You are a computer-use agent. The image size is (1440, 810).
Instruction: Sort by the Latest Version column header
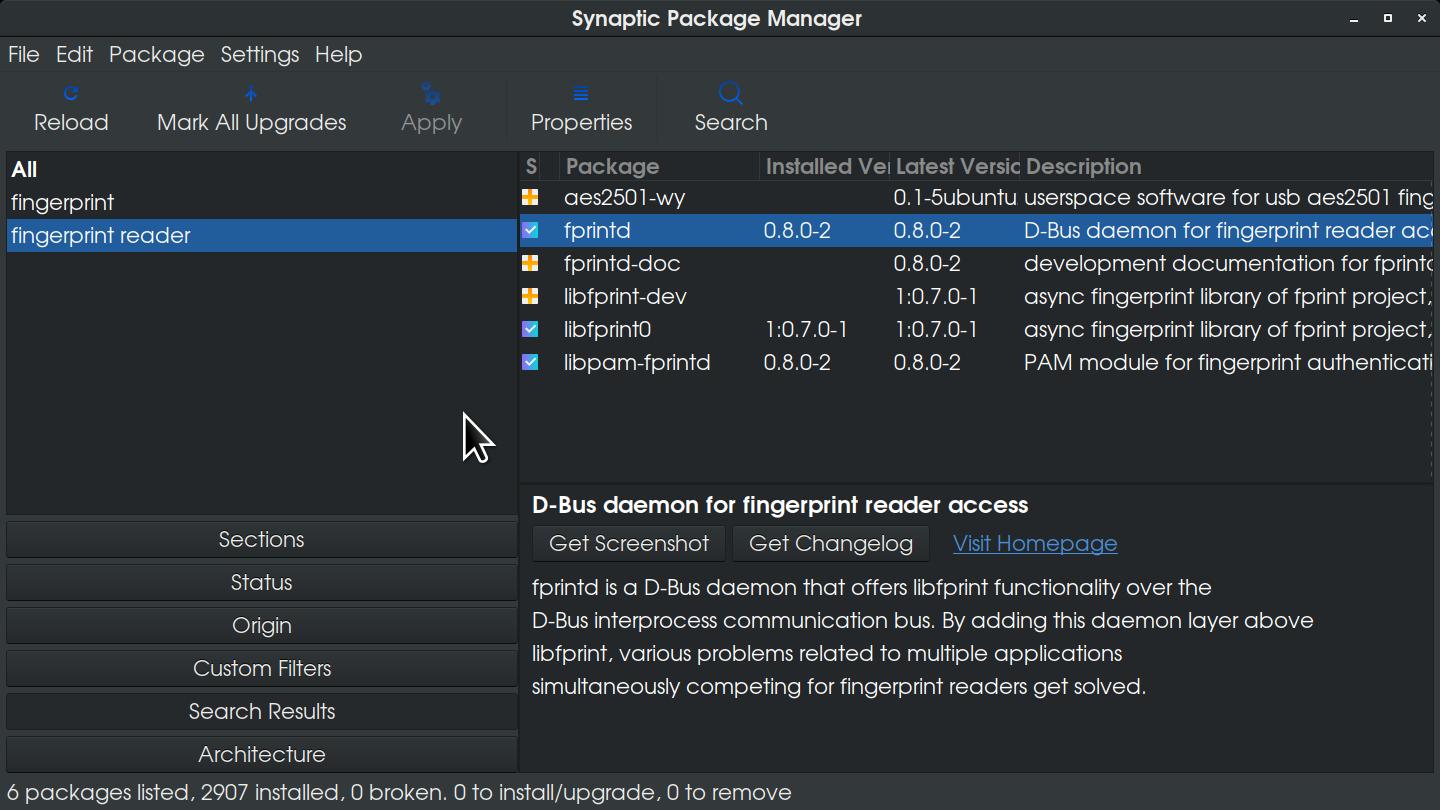tap(955, 166)
